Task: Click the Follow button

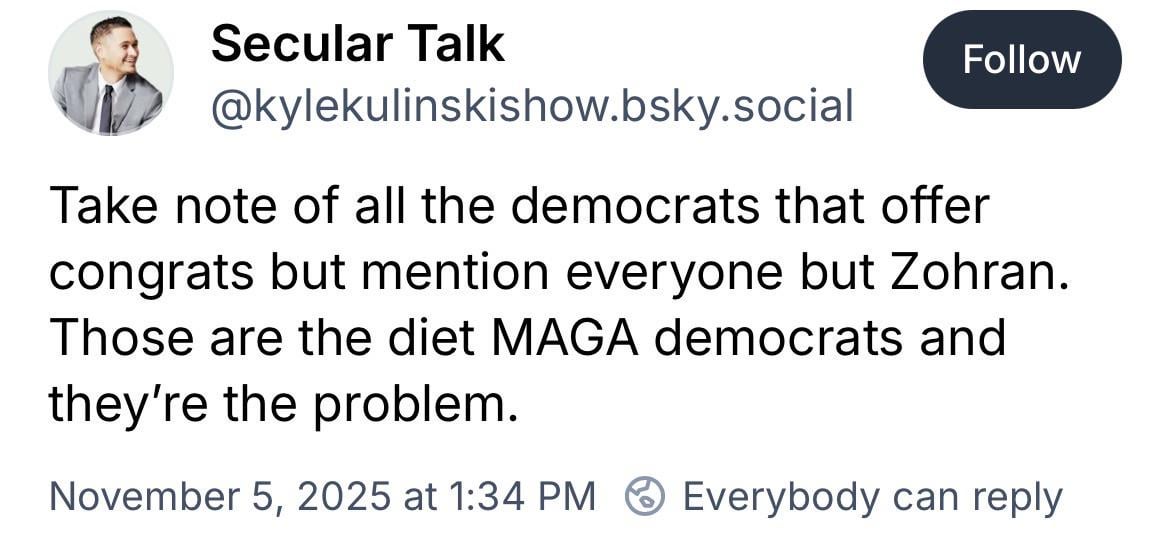Action: point(1021,60)
